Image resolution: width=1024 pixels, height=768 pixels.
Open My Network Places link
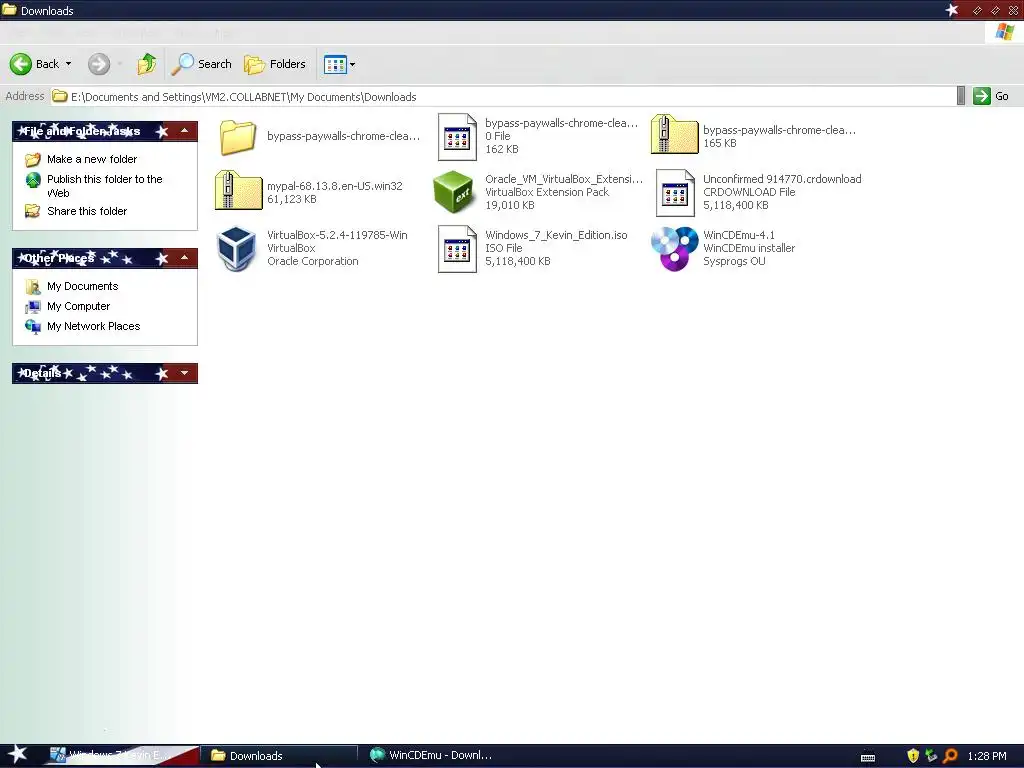(93, 326)
